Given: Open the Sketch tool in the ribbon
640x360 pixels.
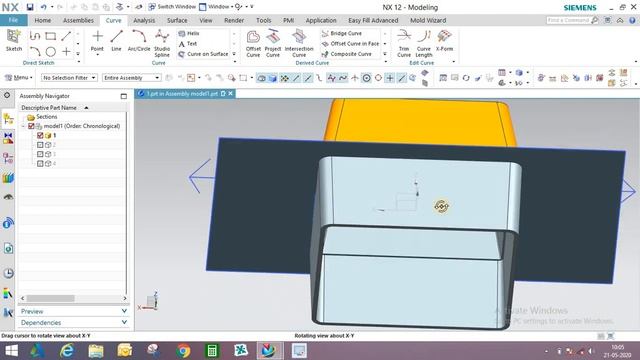Looking at the screenshot, I should point(13,41).
